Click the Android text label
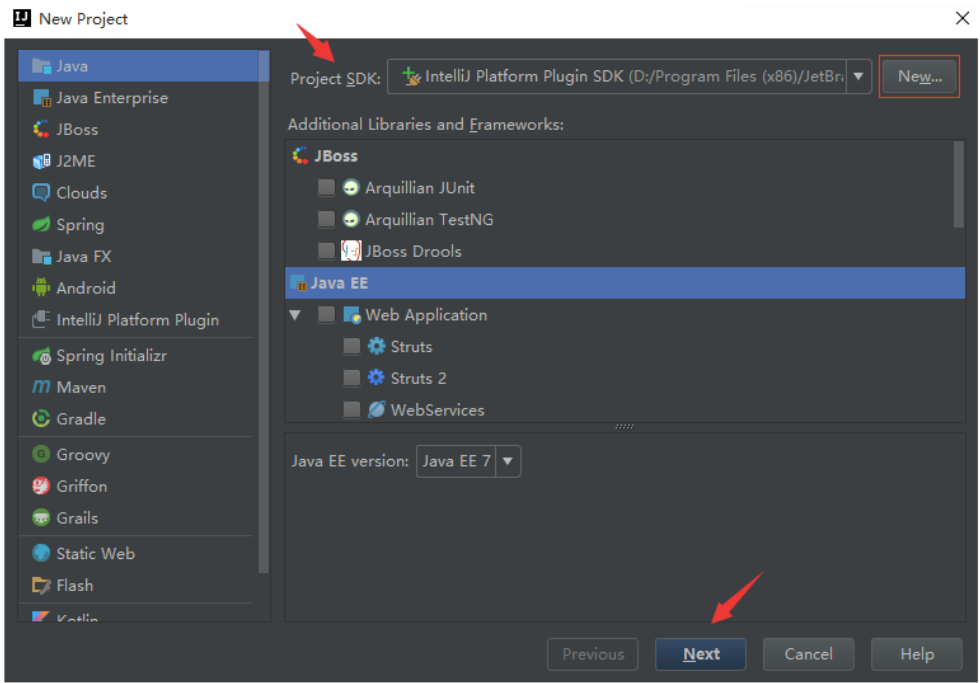Image resolution: width=980 pixels, height=683 pixels. click(x=86, y=288)
